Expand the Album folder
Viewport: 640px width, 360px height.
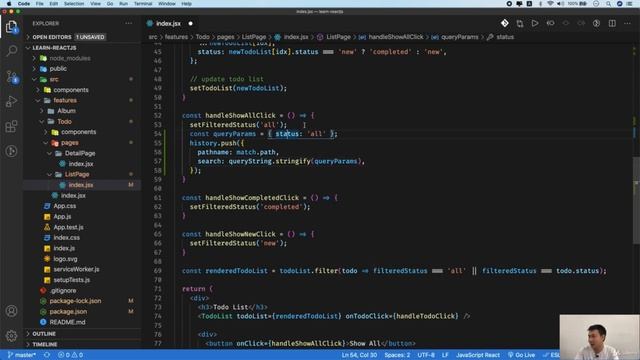(x=66, y=111)
